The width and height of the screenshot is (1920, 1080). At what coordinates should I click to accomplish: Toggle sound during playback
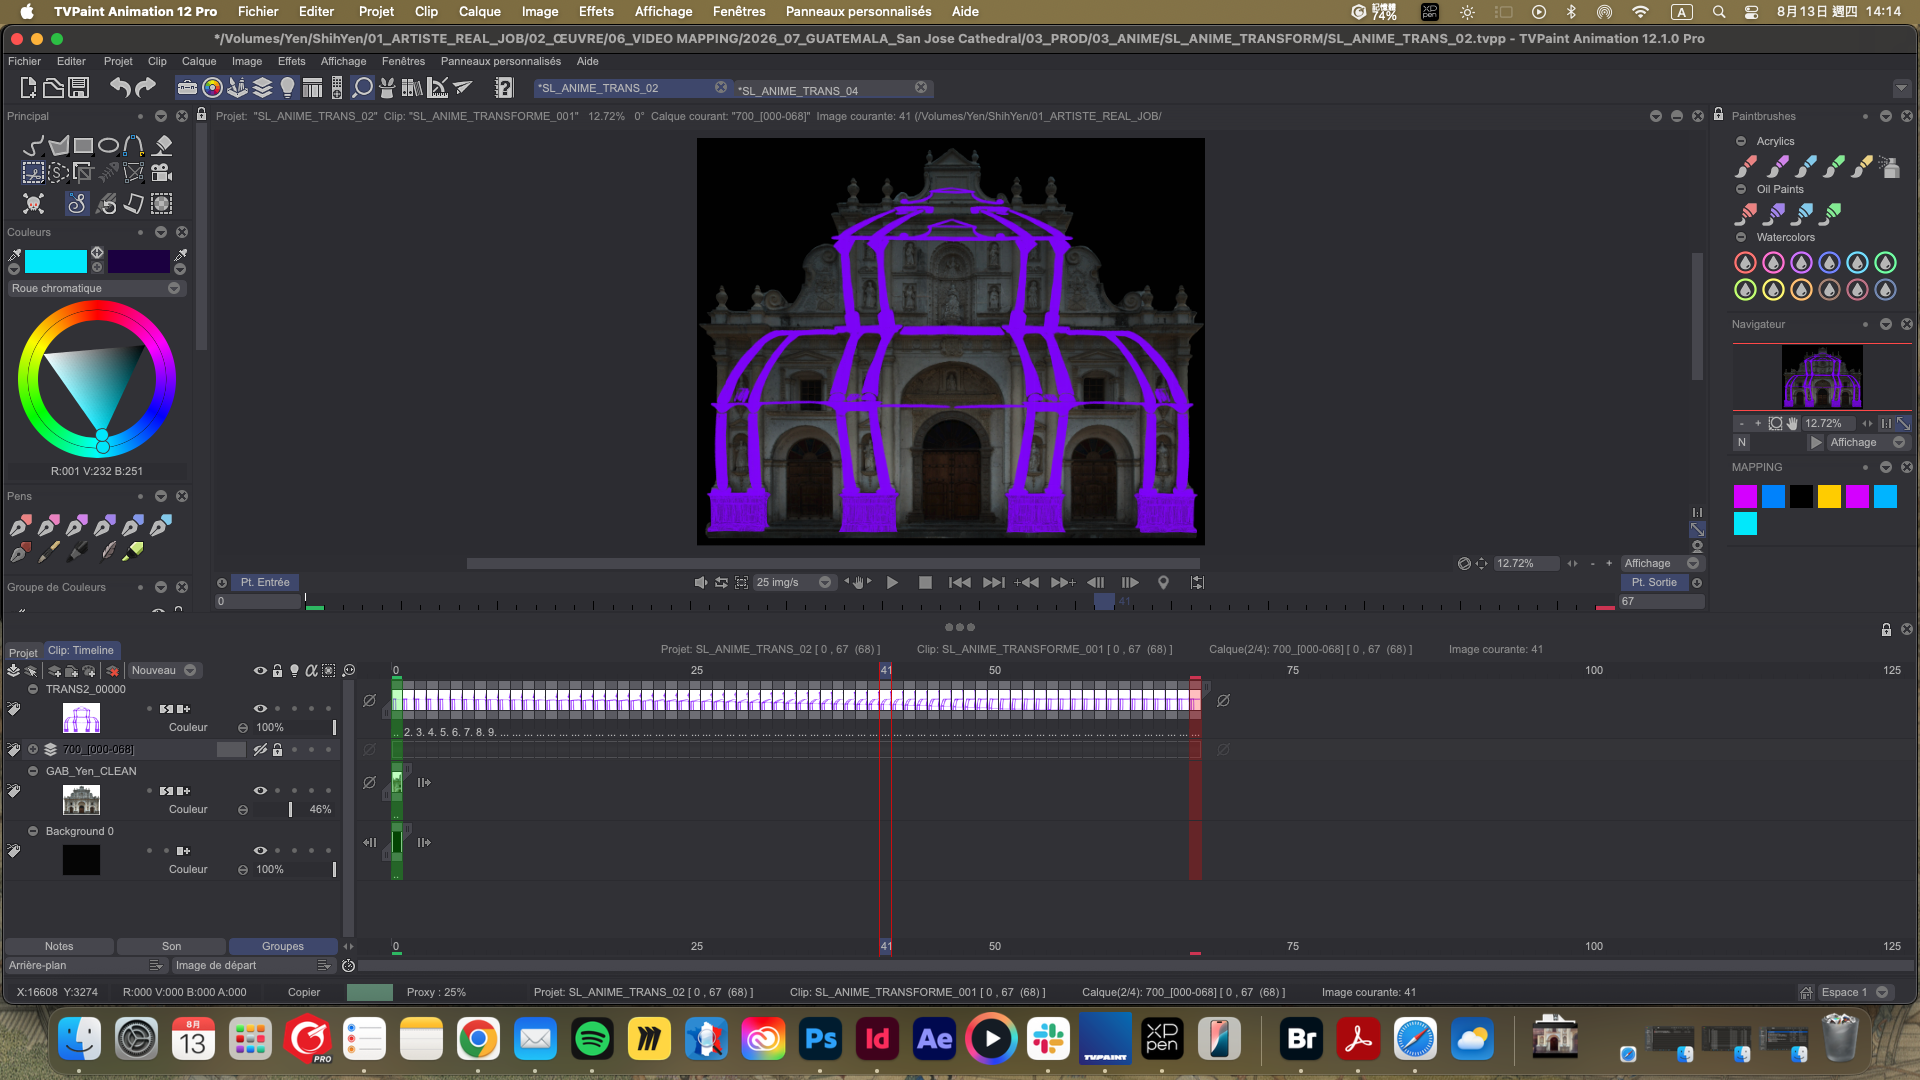click(x=701, y=583)
